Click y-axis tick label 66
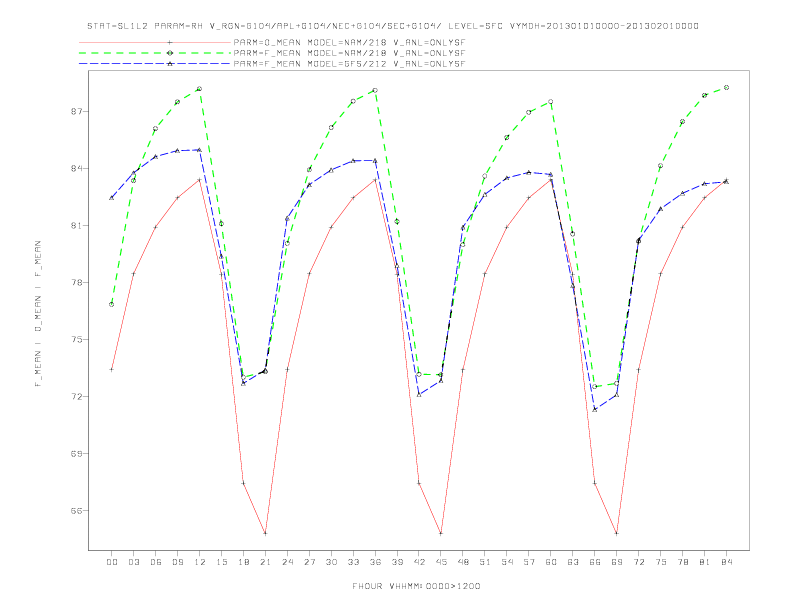This screenshot has height=612, width=792. click(77, 511)
